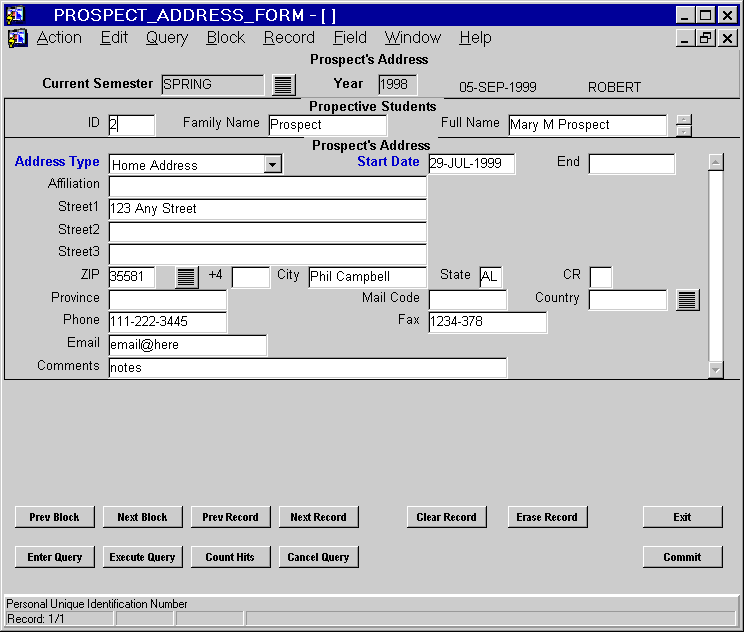Click the State field
744x632 pixels.
(x=491, y=277)
